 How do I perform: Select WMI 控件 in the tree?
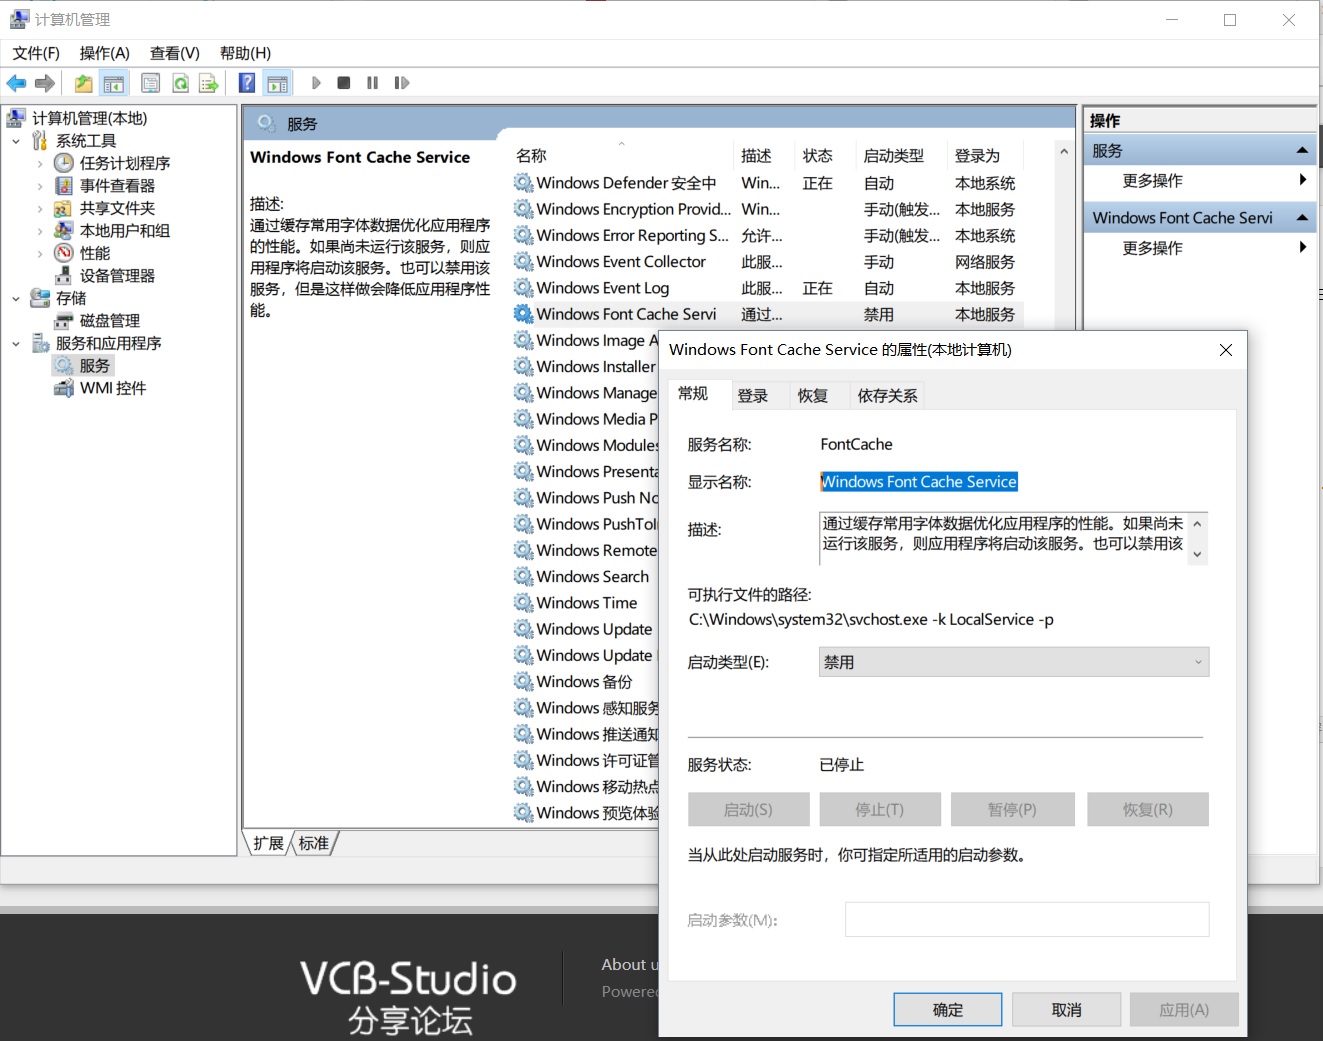(x=113, y=388)
